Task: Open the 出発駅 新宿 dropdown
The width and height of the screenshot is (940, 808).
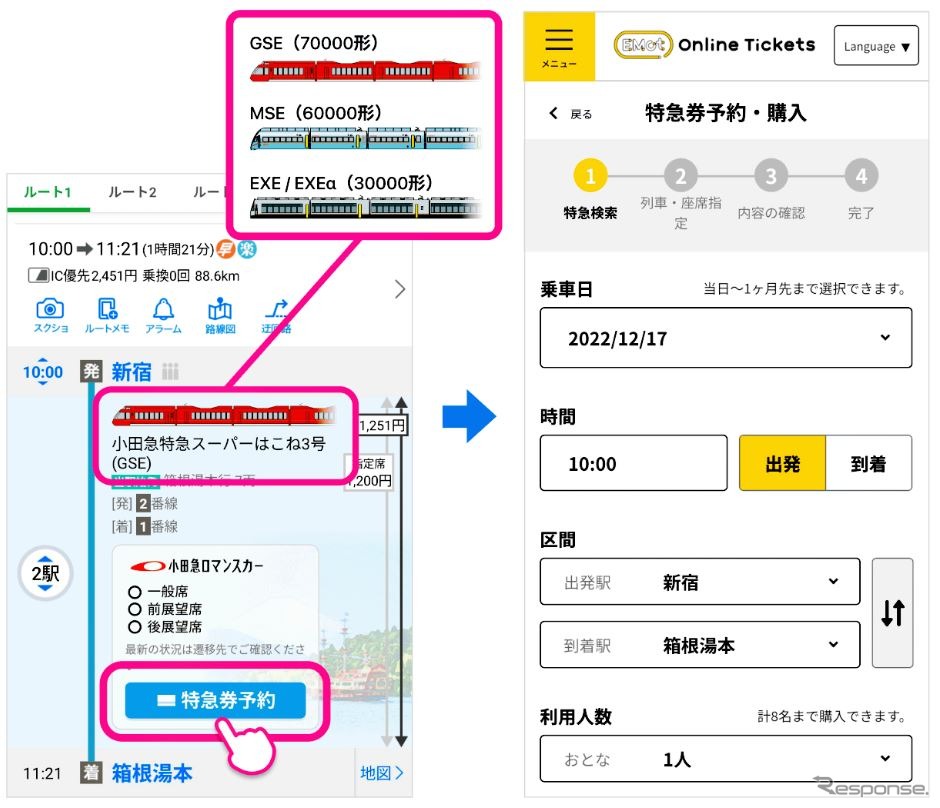Action: pos(700,582)
